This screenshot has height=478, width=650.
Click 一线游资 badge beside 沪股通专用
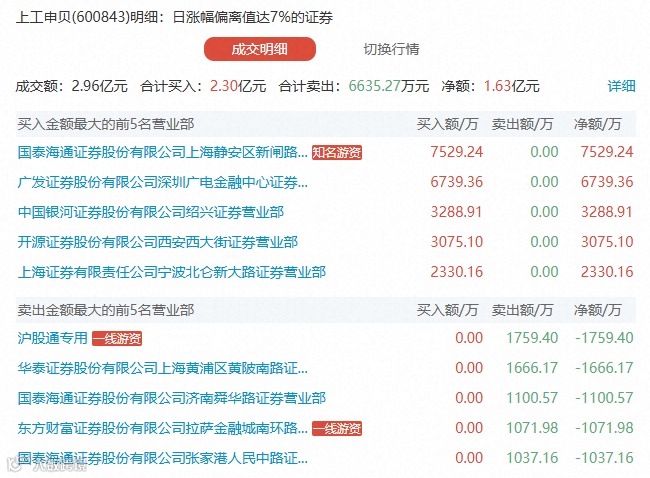[x=117, y=338]
